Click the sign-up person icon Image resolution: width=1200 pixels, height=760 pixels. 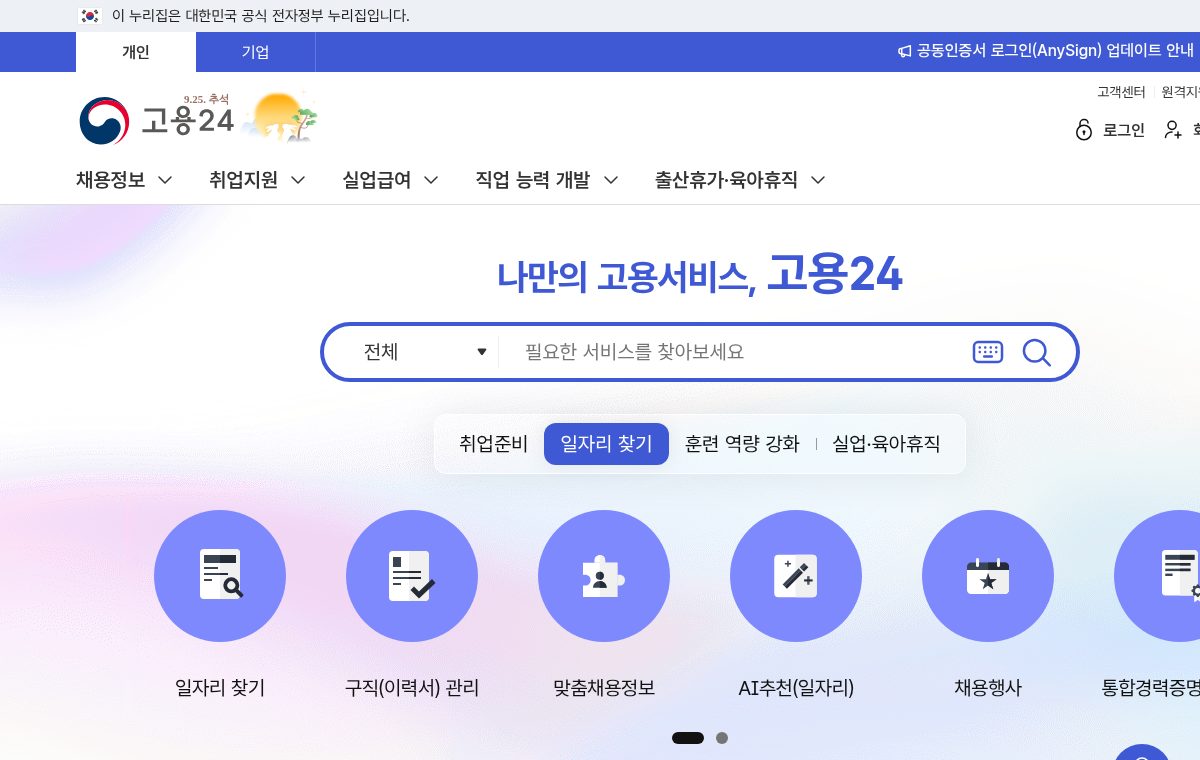point(1174,130)
